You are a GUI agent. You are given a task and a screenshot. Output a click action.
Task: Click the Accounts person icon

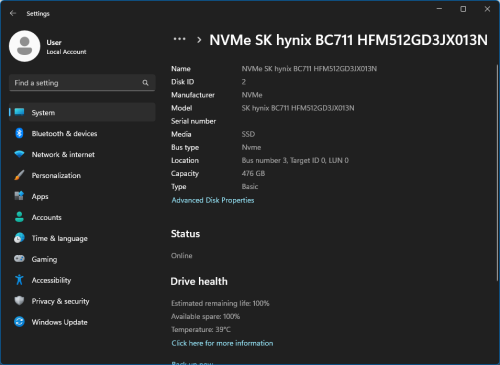click(x=19, y=217)
